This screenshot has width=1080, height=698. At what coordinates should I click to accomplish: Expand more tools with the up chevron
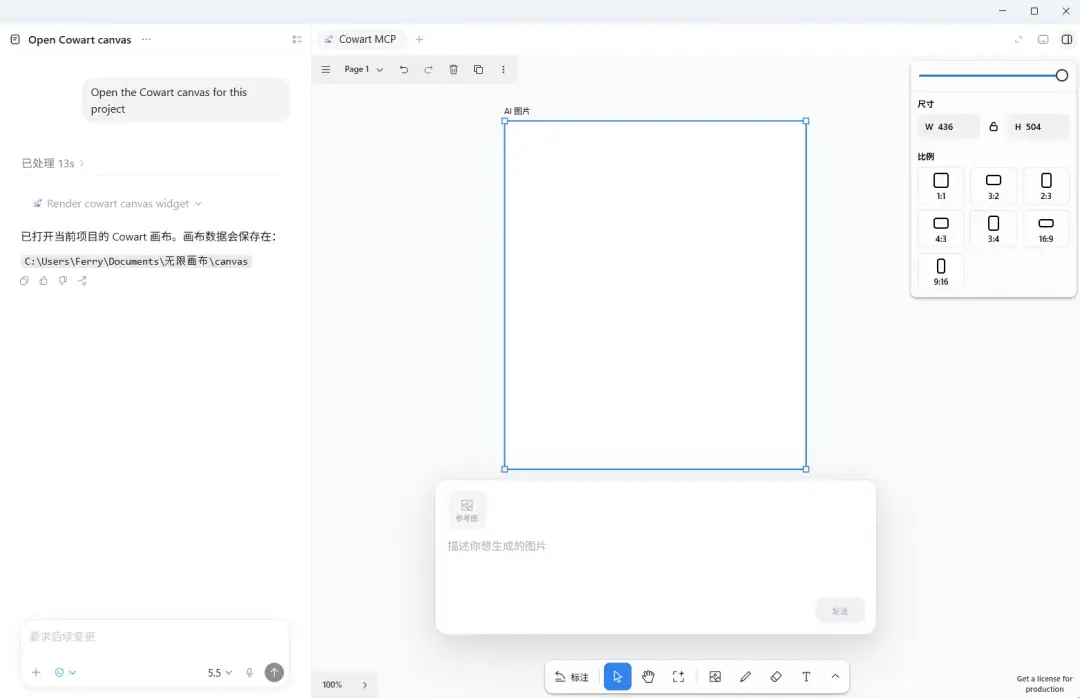tap(835, 677)
